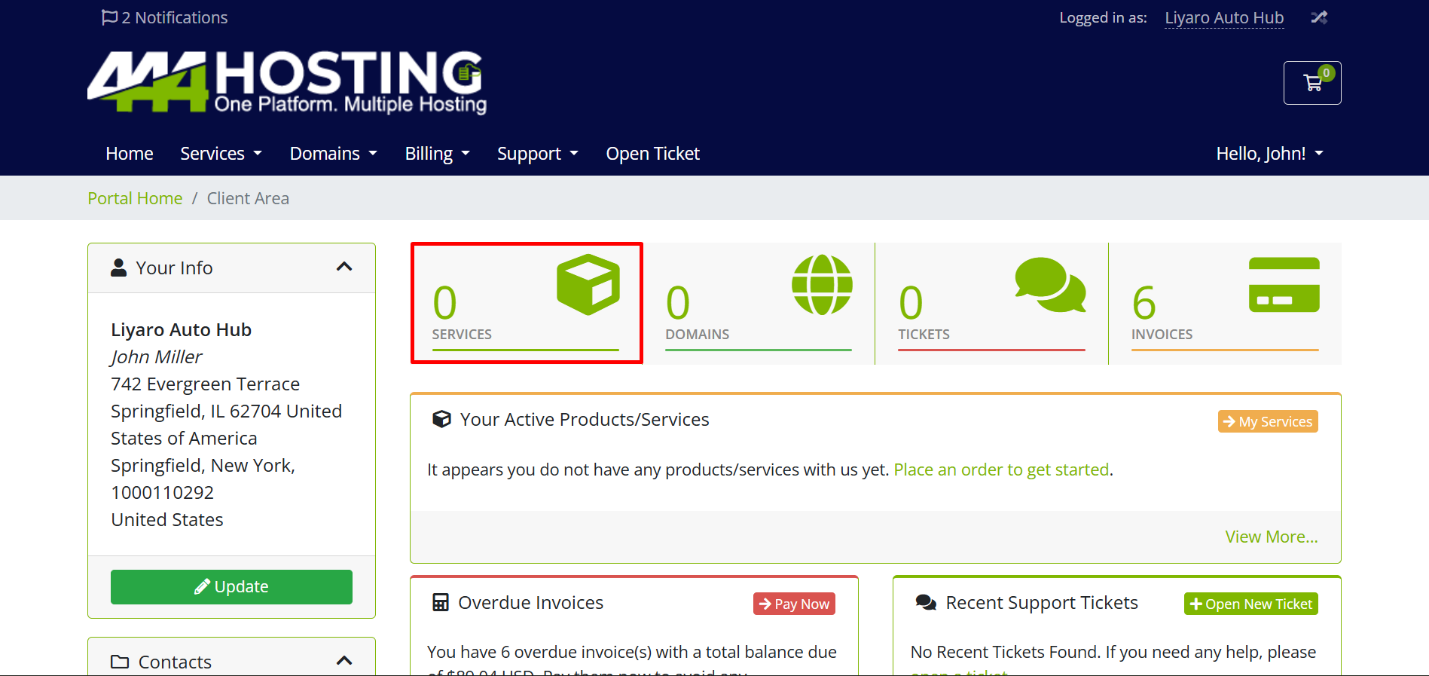Expand the Services dropdown menu
The height and width of the screenshot is (676, 1429).
(220, 153)
